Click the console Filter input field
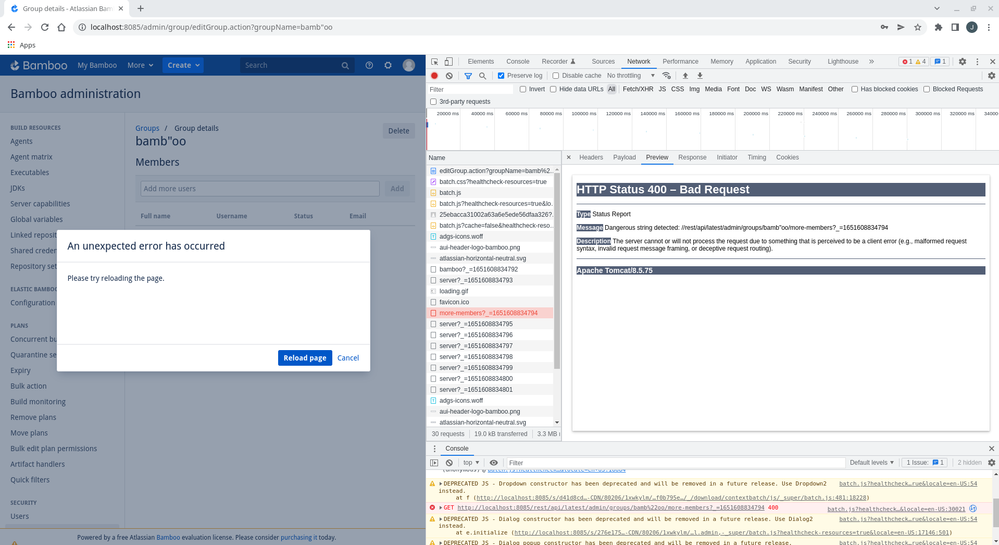 tap(675, 463)
